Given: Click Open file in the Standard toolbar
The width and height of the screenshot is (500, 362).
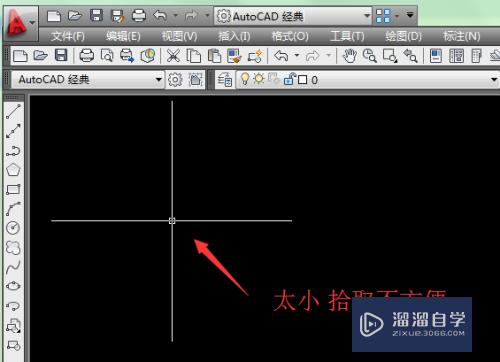Looking at the screenshot, I should pyautogui.click(x=40, y=56).
